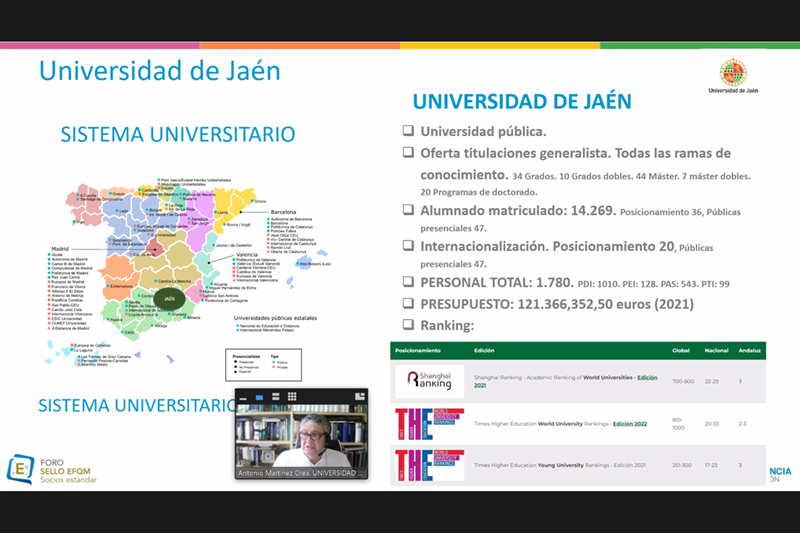800x533 pixels.
Task: Select single active speaker view icon
Action: [258, 397]
